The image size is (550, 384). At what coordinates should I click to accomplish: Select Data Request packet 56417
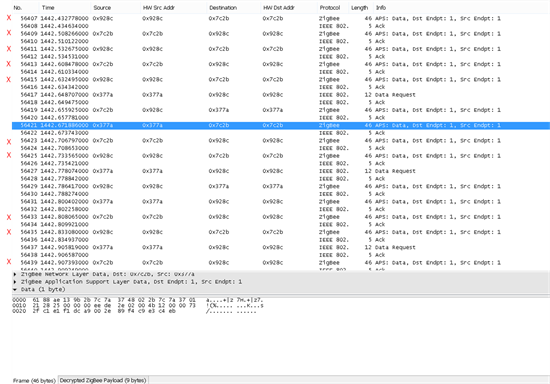pos(281,95)
